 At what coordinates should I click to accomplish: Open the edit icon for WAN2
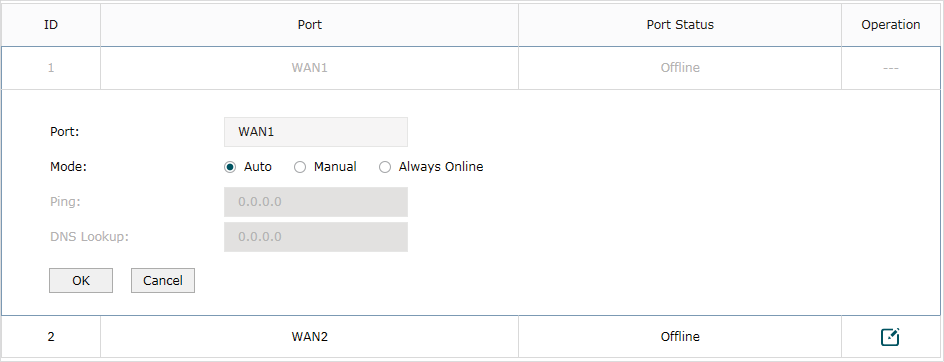pyautogui.click(x=890, y=337)
